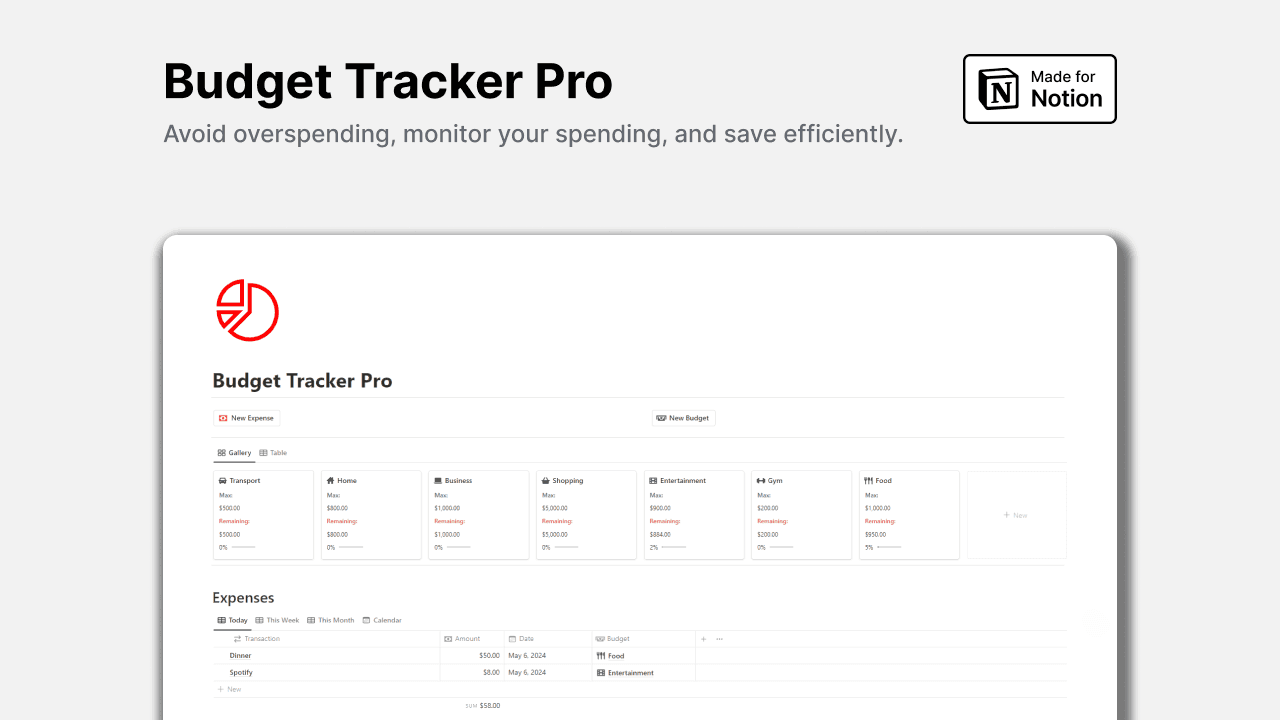Click the New Expense button
The image size is (1280, 720).
pyautogui.click(x=246, y=418)
